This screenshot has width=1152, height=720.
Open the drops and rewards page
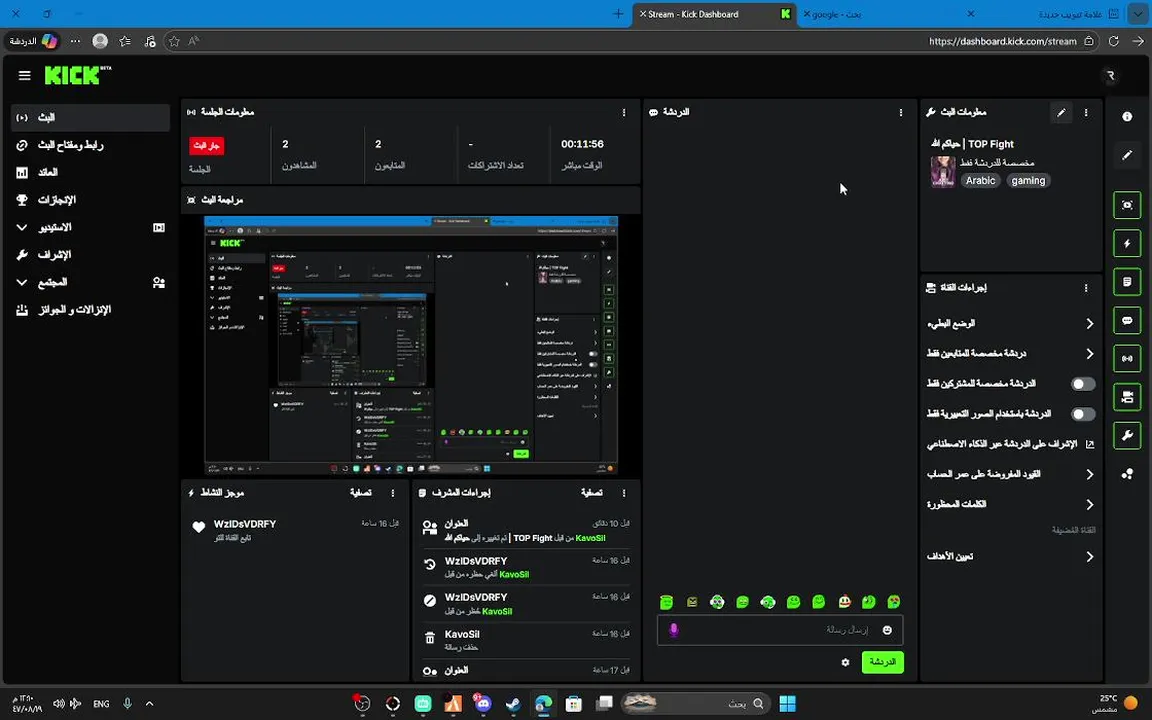click(90, 310)
